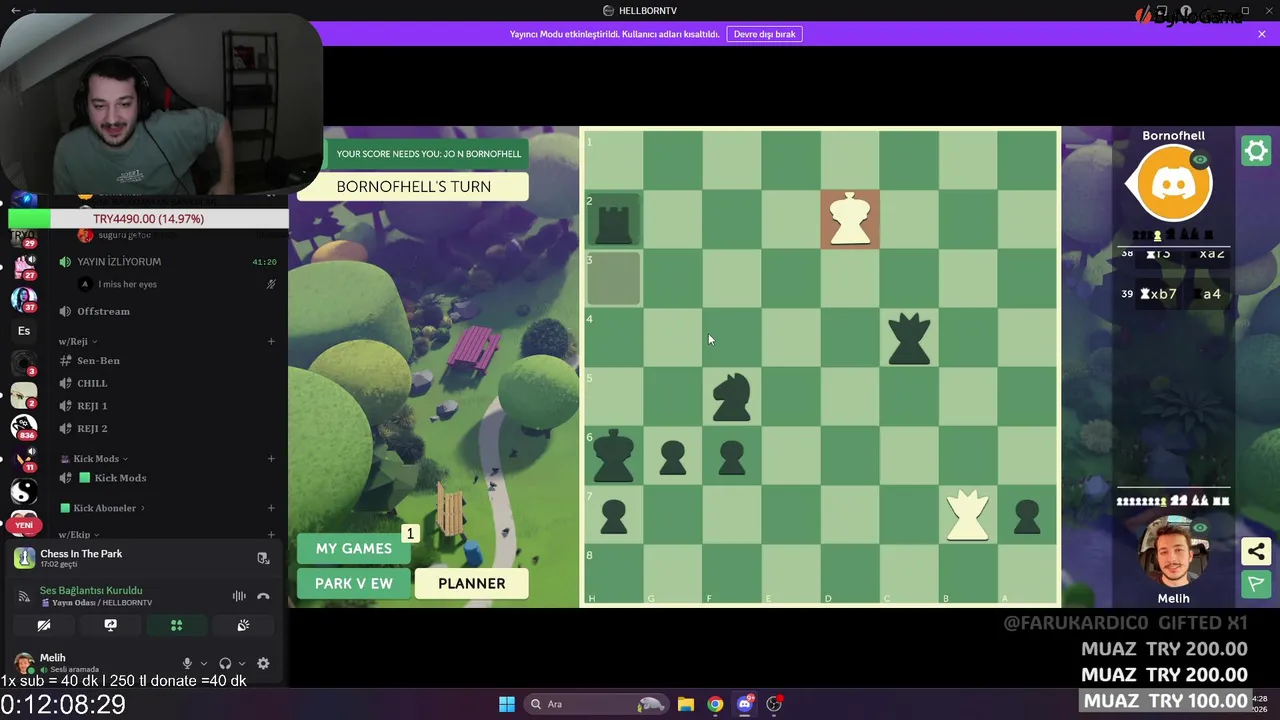Pop out Chess In The Park activity

tap(263, 558)
